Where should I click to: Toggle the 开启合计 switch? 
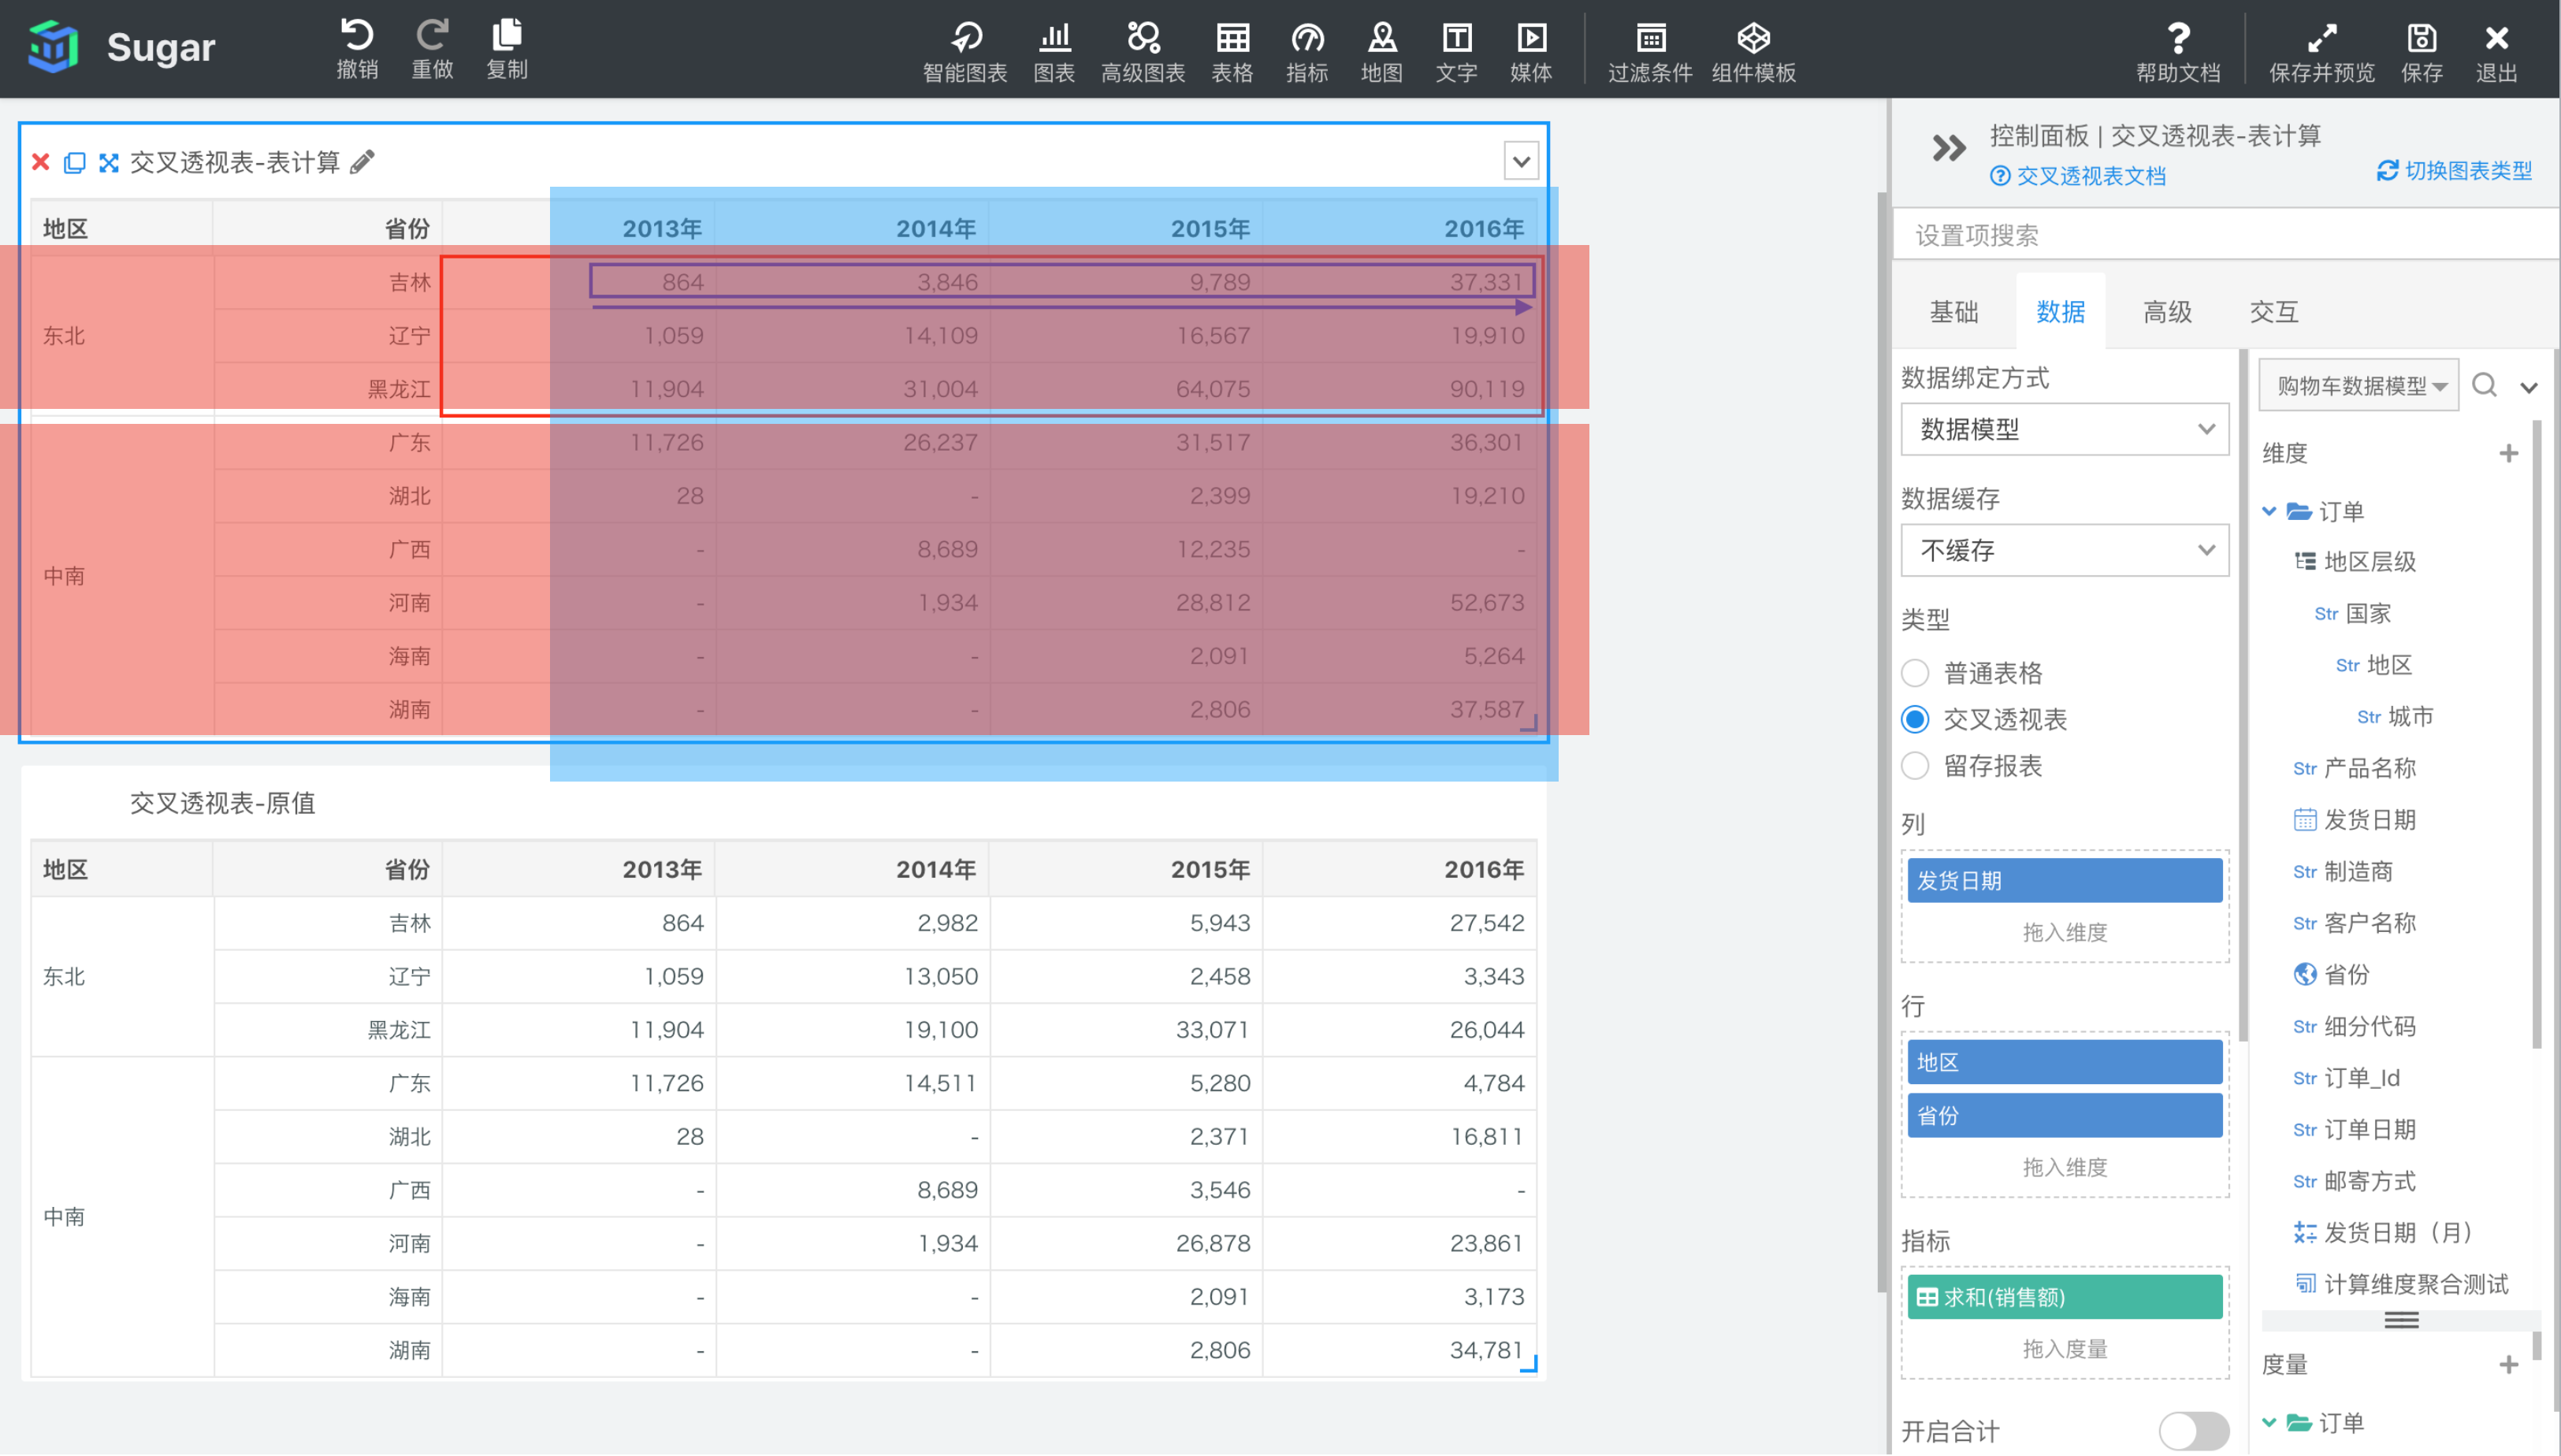2193,1431
